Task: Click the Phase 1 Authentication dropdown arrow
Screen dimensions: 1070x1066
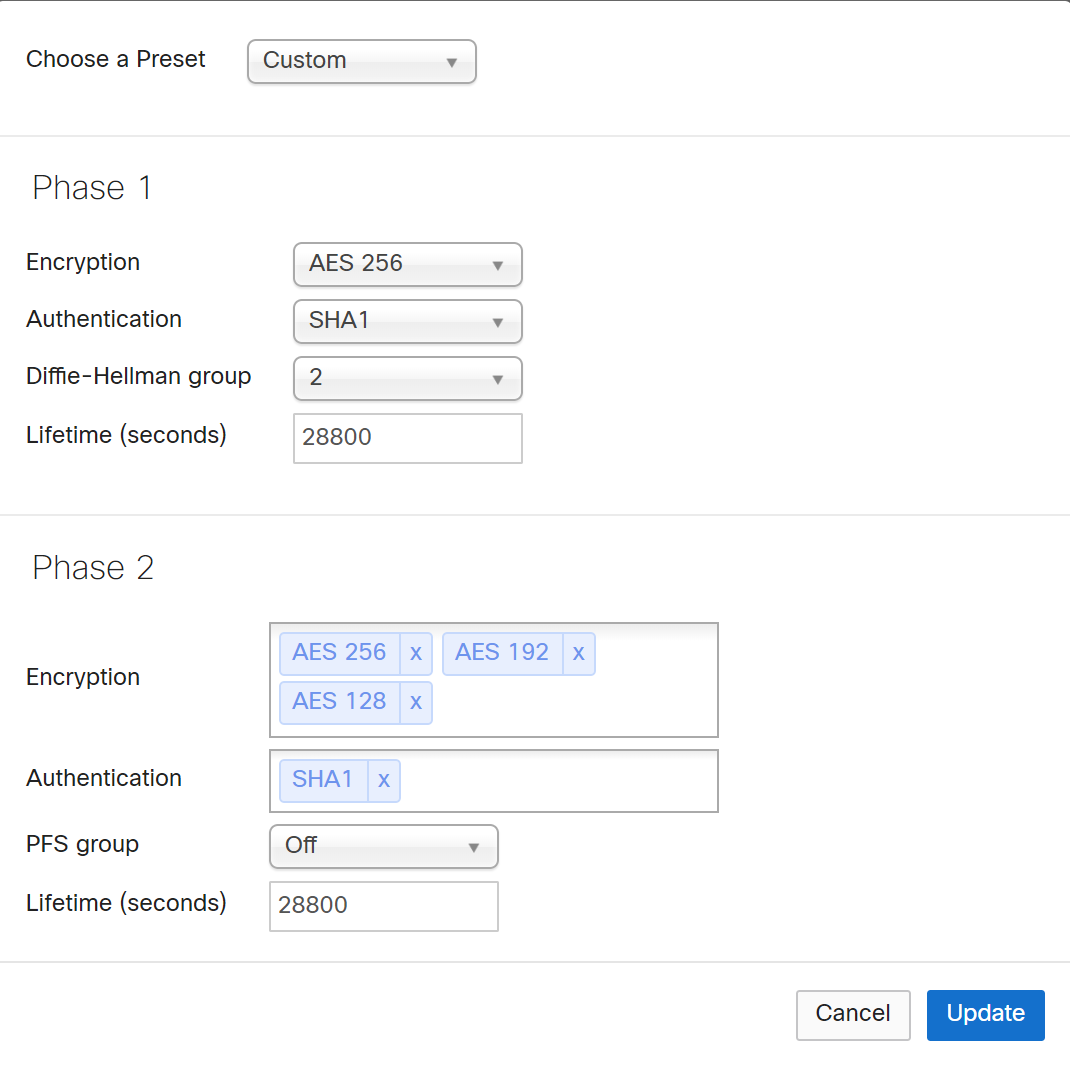Action: pos(497,321)
